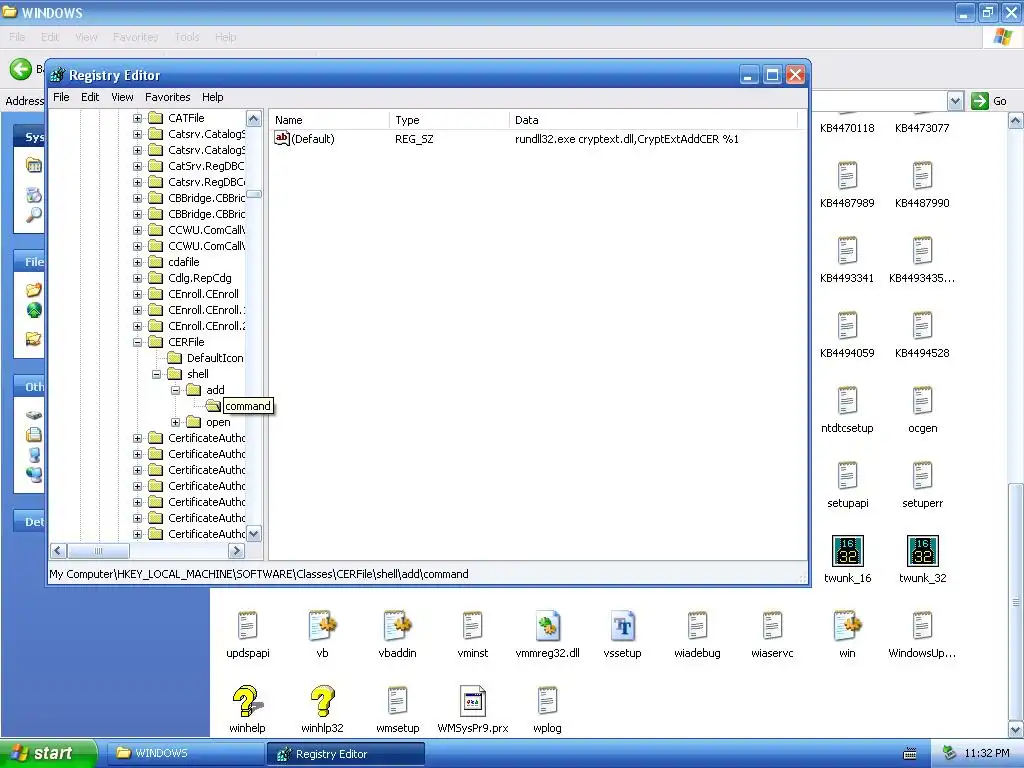Select the vbaddin configuration file icon

tap(398, 626)
